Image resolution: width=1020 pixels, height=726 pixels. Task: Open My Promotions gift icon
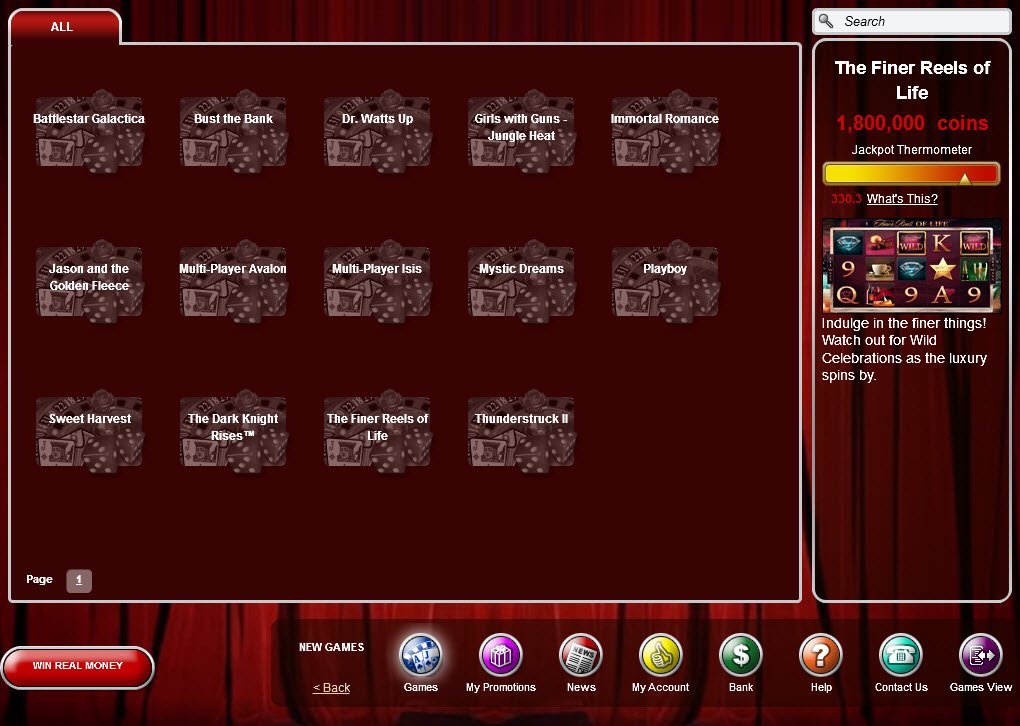pos(500,655)
